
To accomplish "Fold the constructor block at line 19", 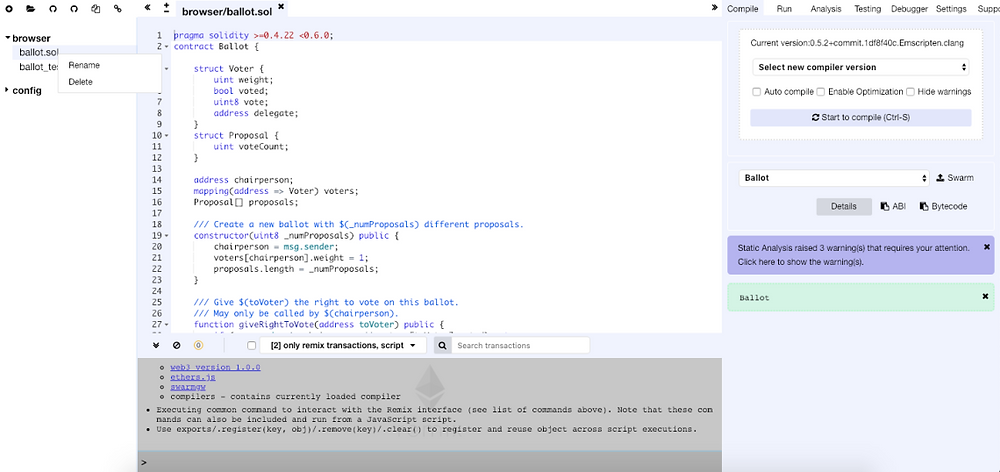I will (166, 236).
